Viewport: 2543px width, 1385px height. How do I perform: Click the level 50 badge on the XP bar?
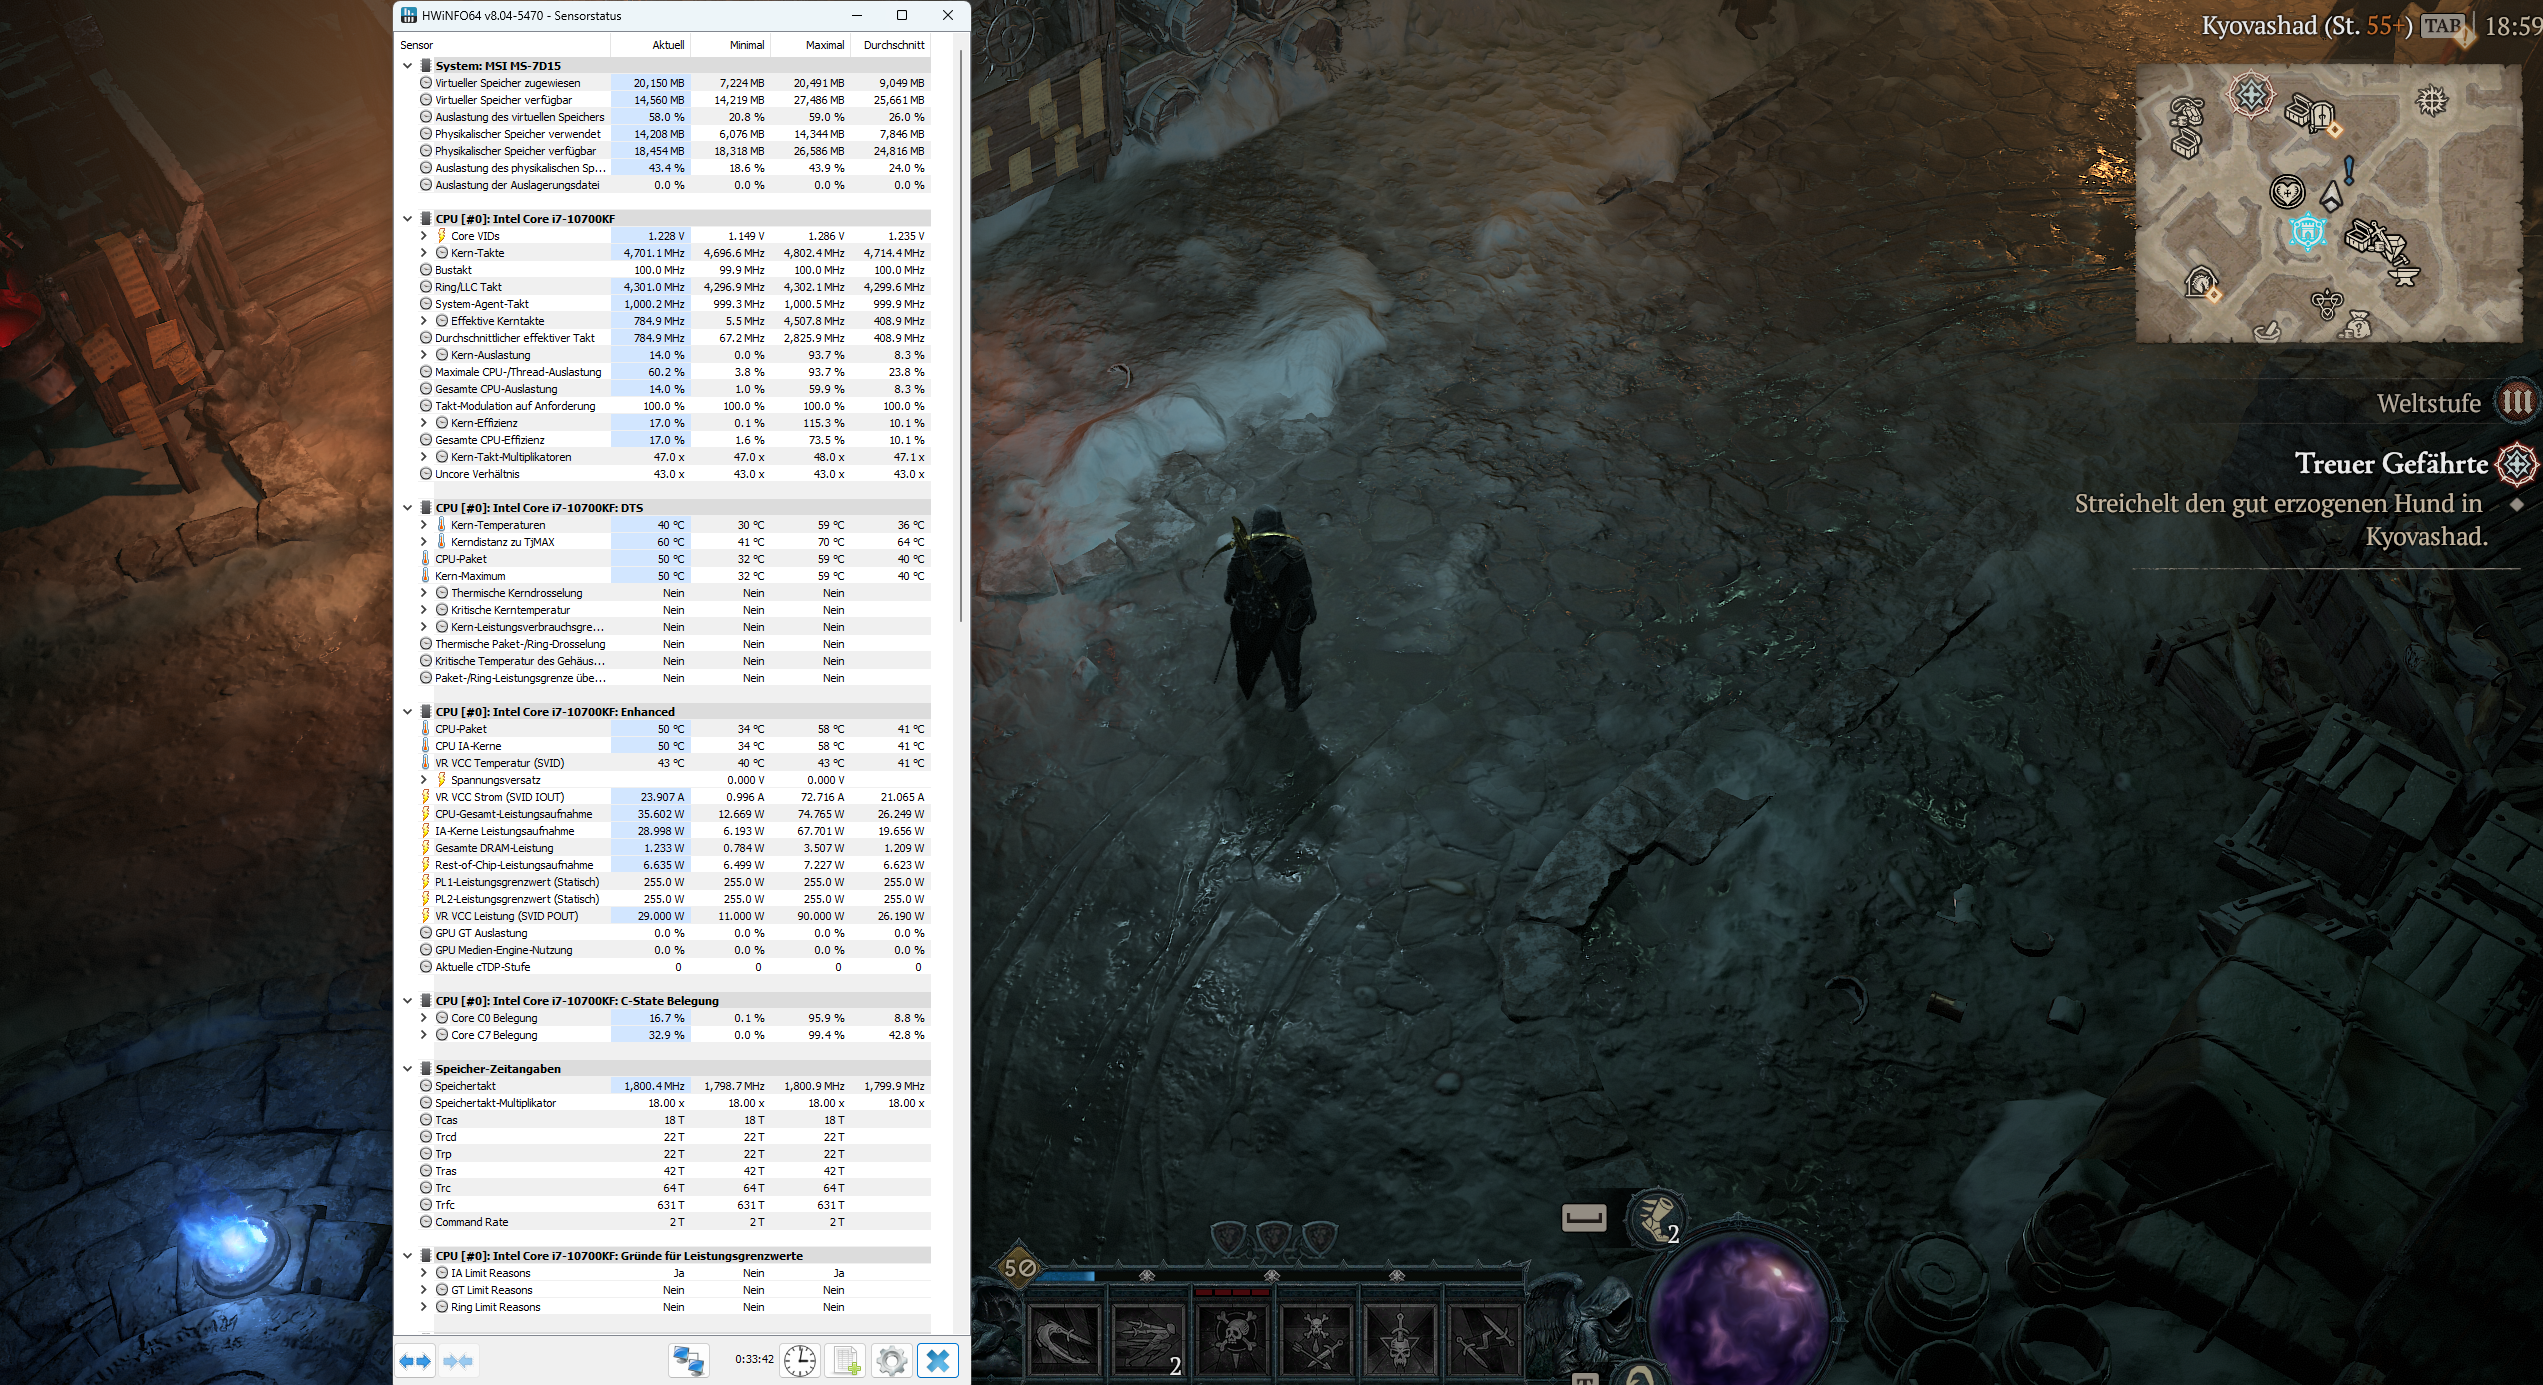pyautogui.click(x=1019, y=1268)
